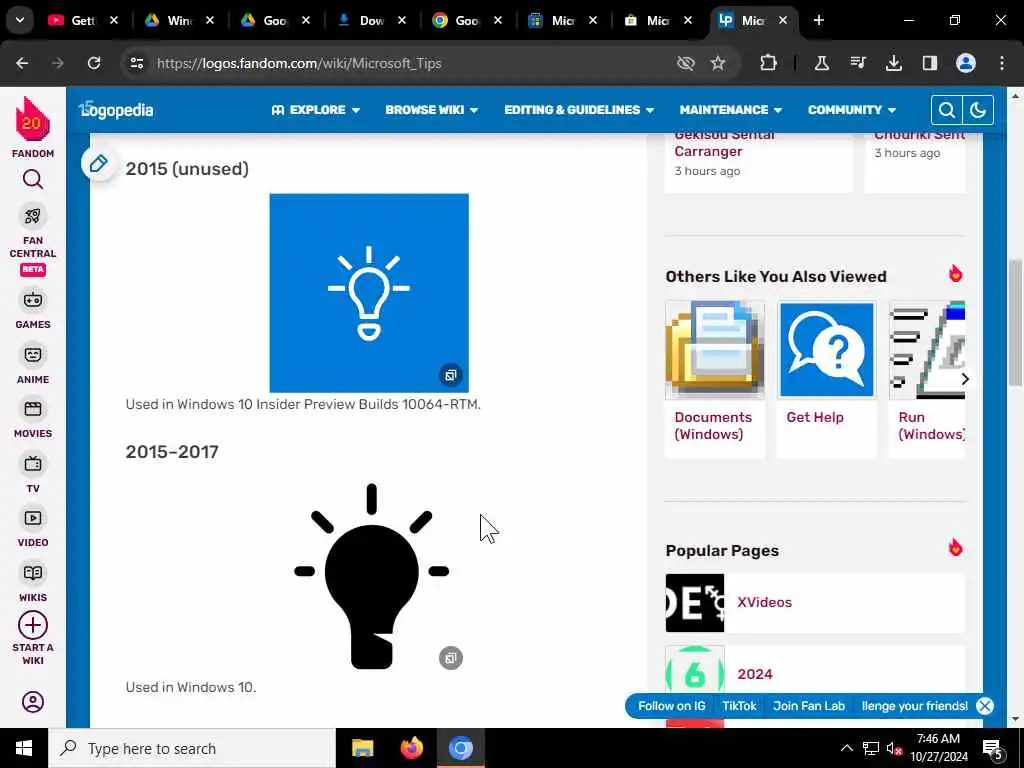Open the Gekisou Sentai Carranger link
The image size is (1024, 768).
click(x=724, y=143)
